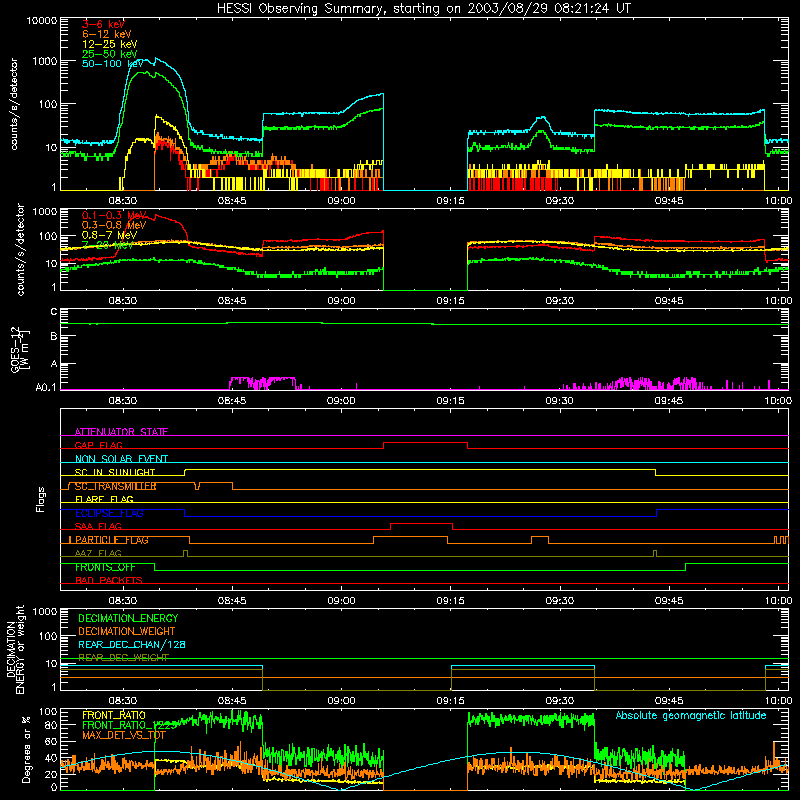The width and height of the screenshot is (800, 800).
Task: Select the BAD_PACKETS flag label
Action: pyautogui.click(x=109, y=580)
